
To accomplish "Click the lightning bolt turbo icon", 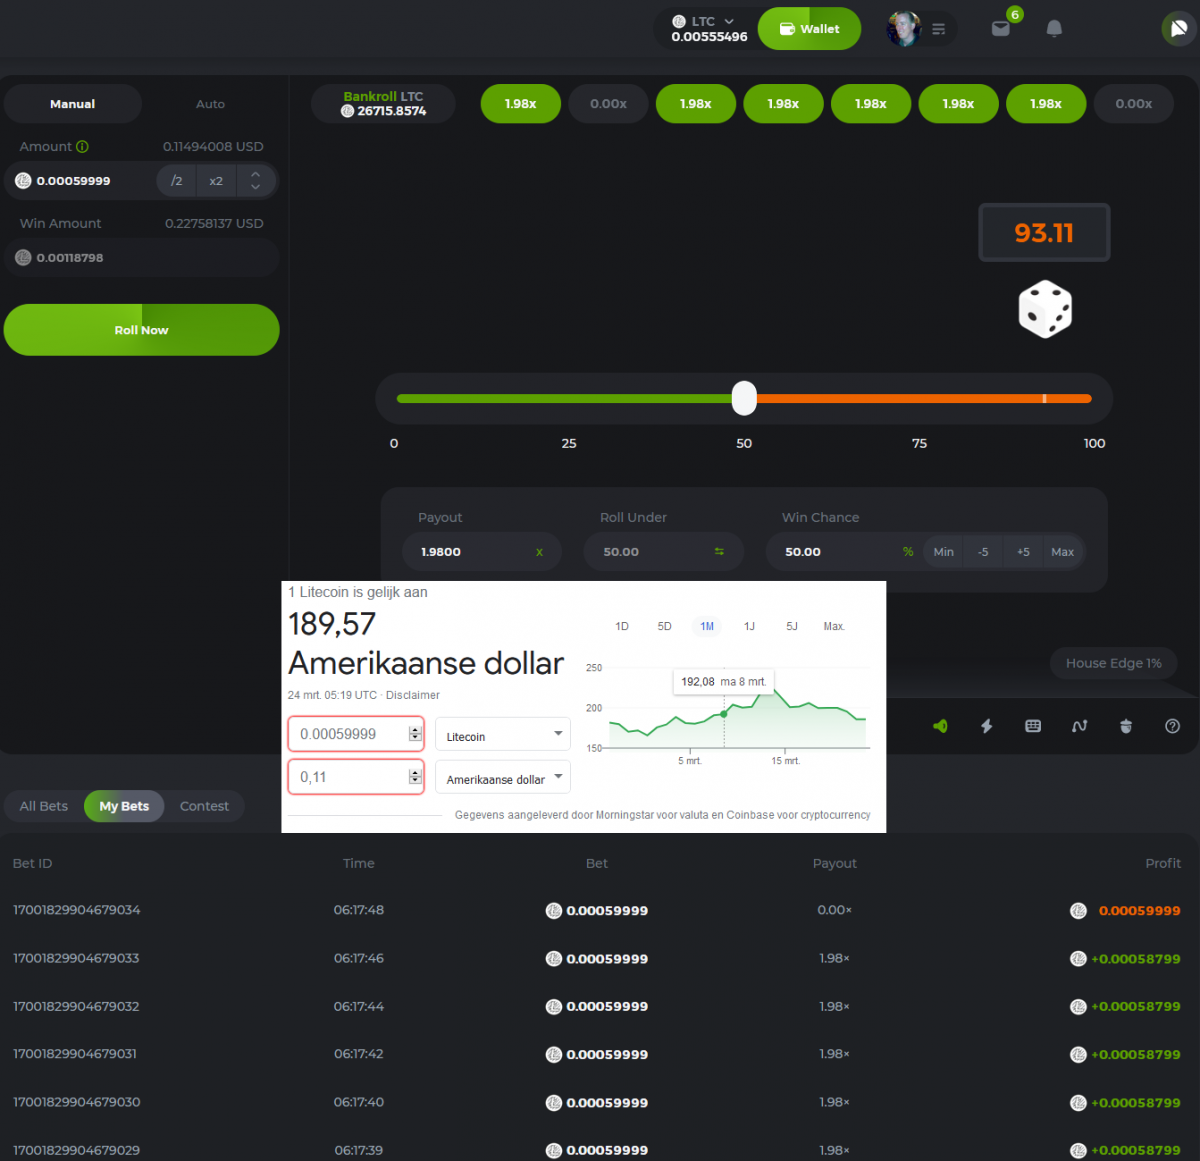I will [x=986, y=726].
